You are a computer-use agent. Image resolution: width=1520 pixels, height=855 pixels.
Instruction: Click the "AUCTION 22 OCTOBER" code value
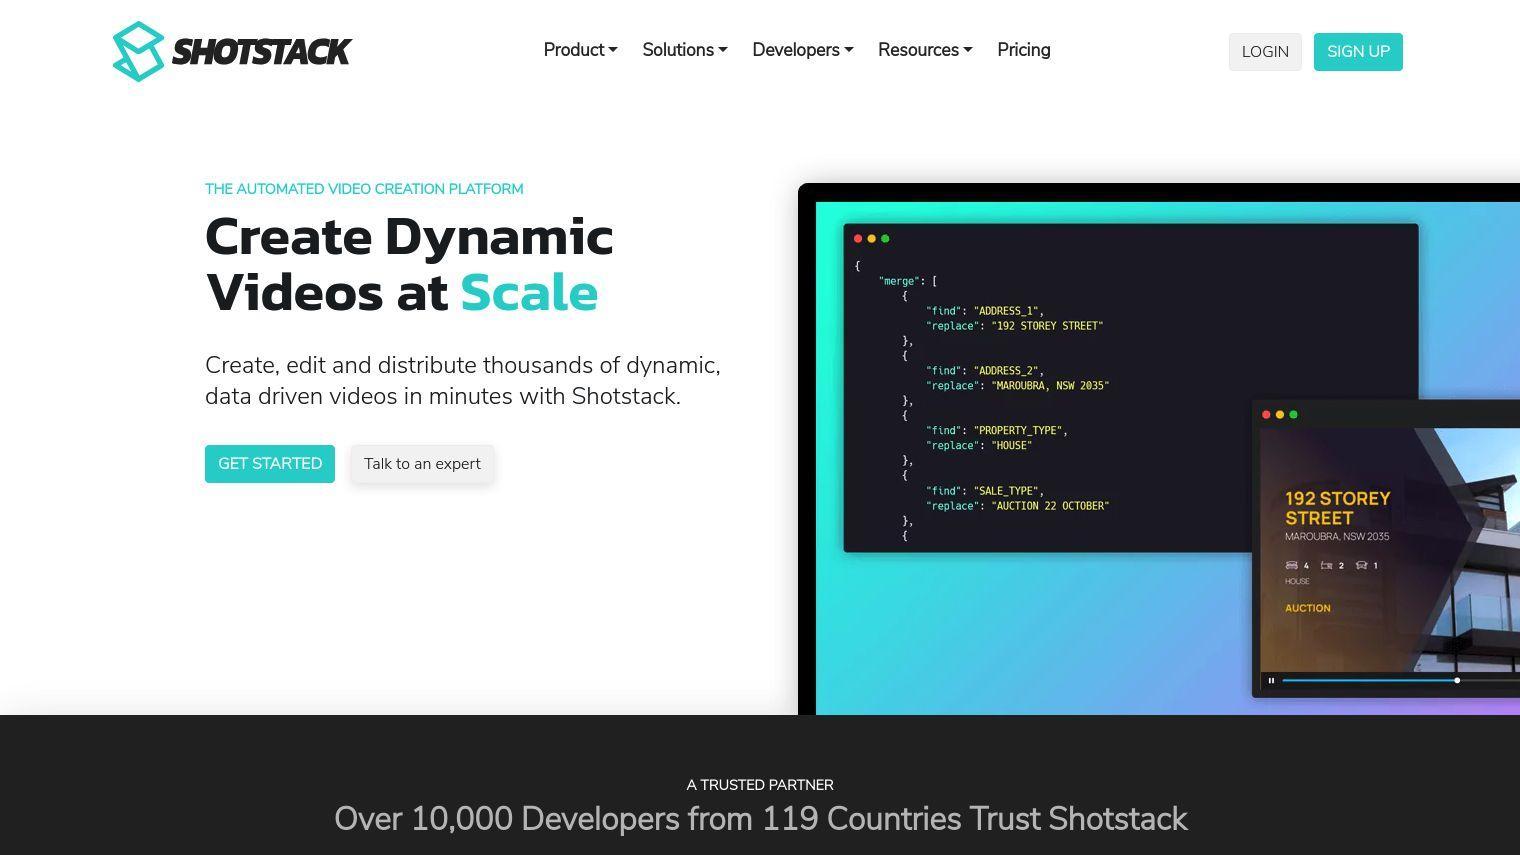point(1050,506)
